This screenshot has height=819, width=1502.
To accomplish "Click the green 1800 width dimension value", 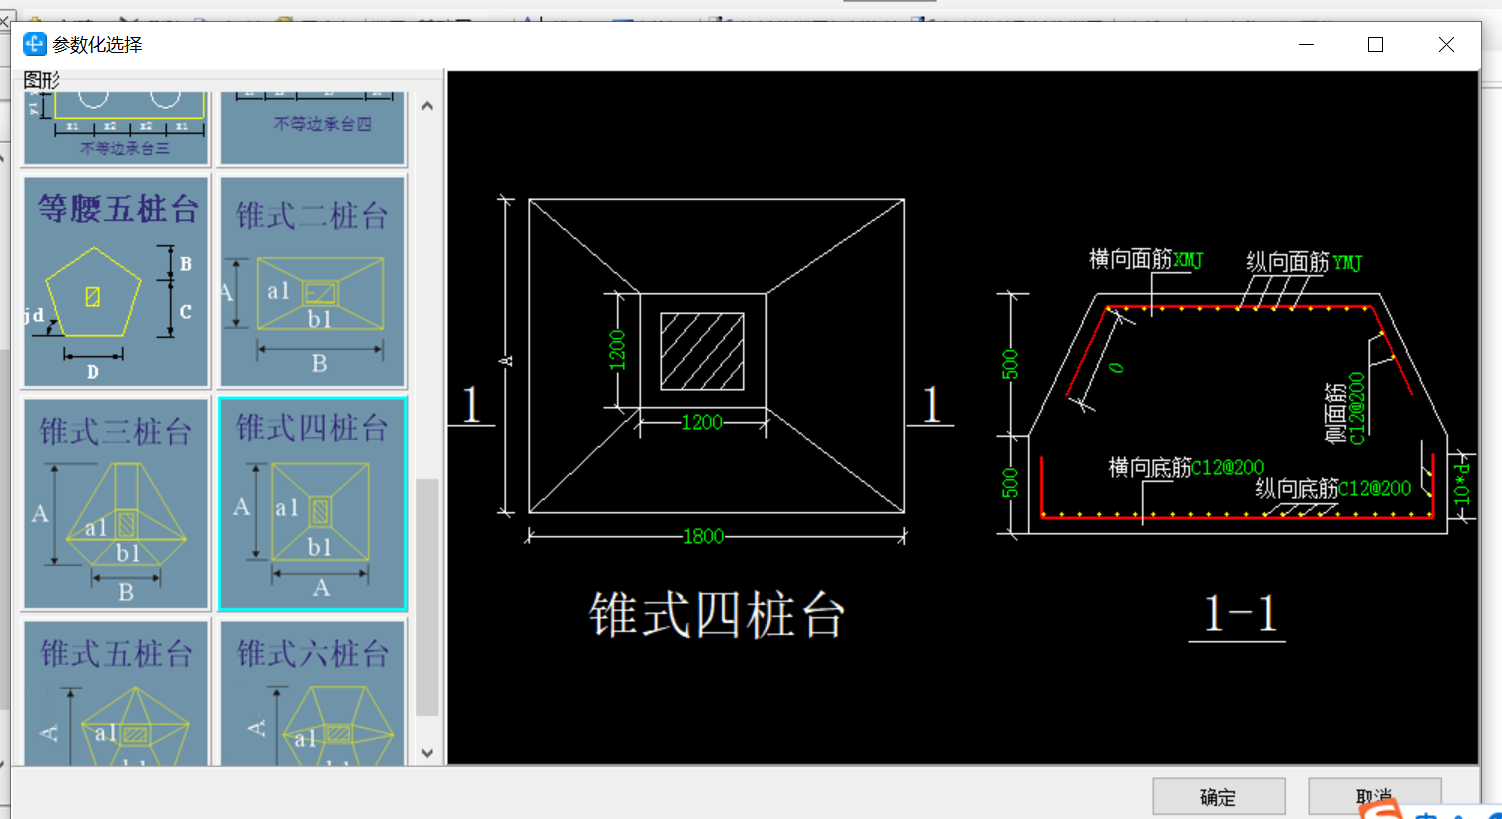I will 703,537.
